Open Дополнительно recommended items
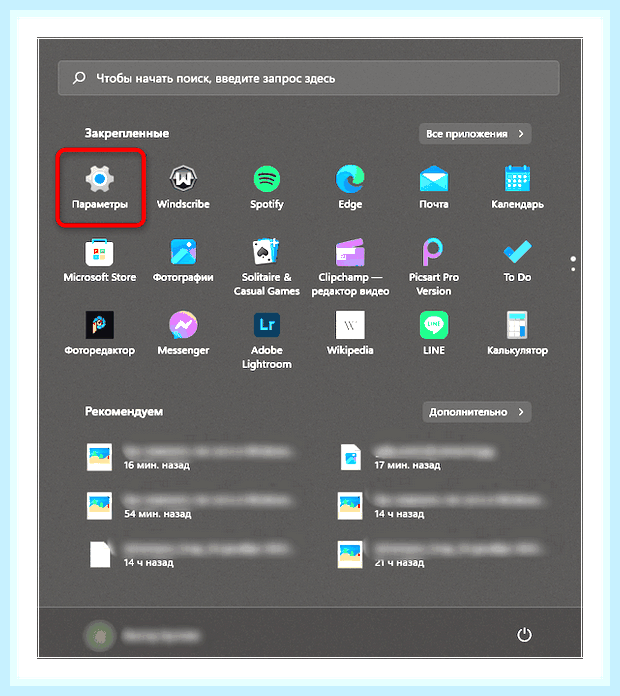 click(477, 412)
